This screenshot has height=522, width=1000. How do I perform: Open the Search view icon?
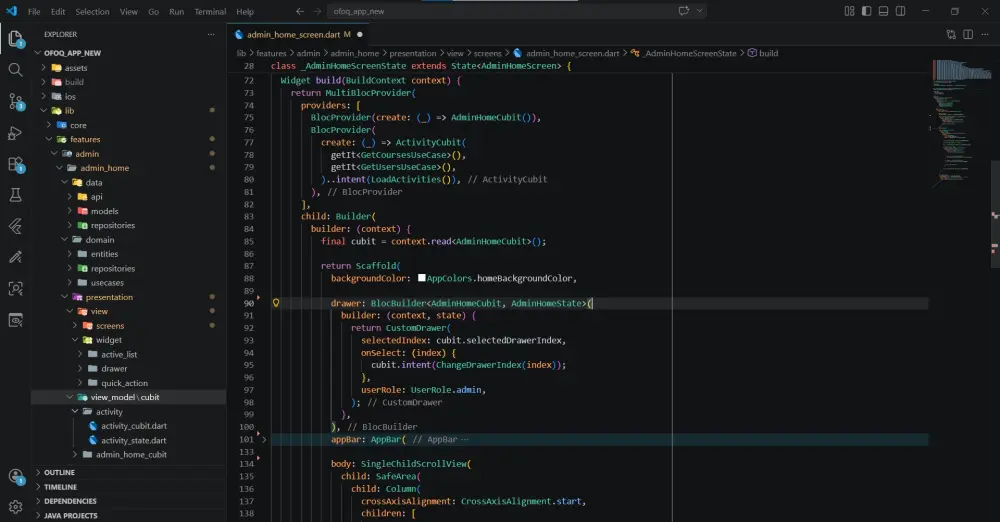pos(15,70)
